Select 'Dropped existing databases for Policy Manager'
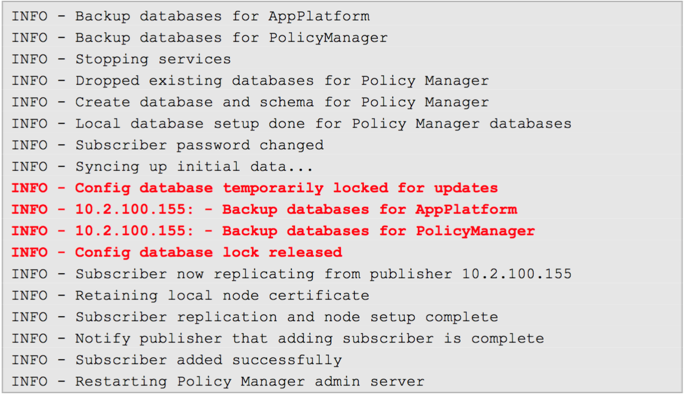This screenshot has width=684, height=395. tap(250, 81)
